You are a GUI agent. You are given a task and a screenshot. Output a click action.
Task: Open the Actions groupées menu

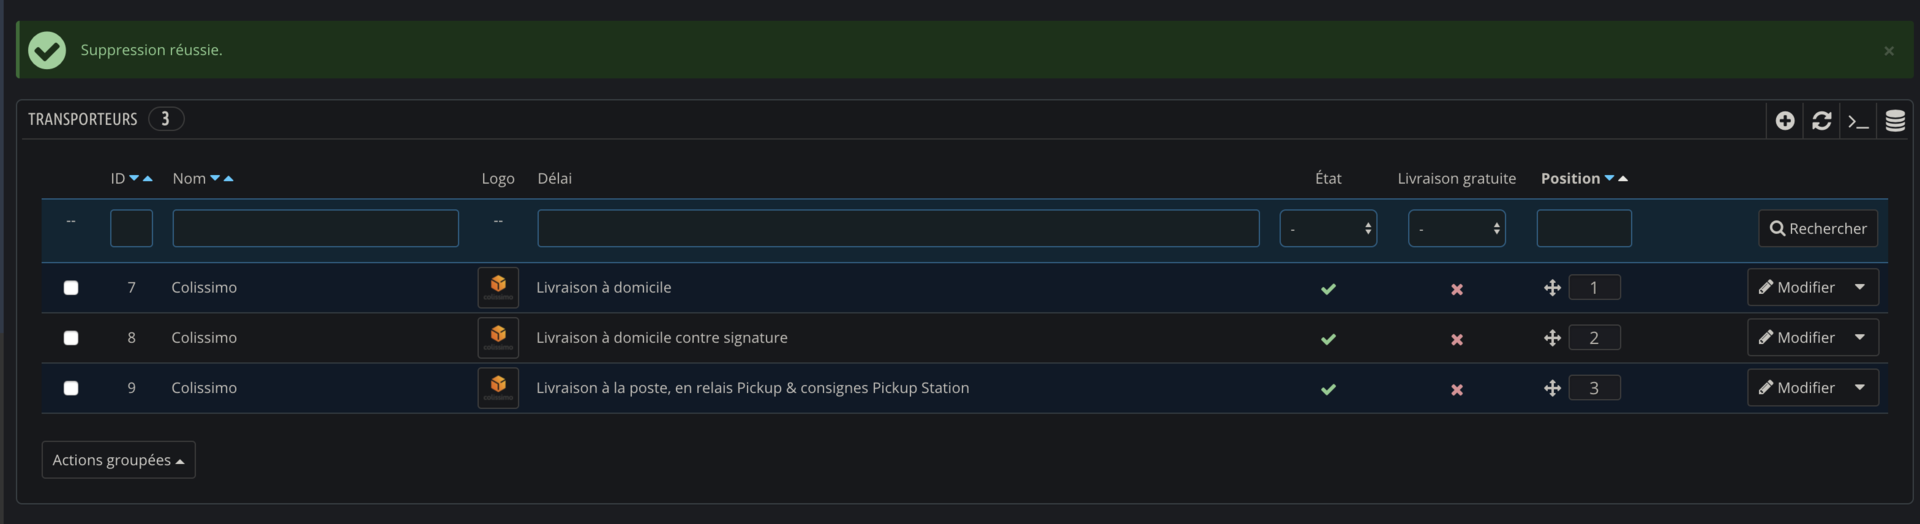tap(118, 460)
